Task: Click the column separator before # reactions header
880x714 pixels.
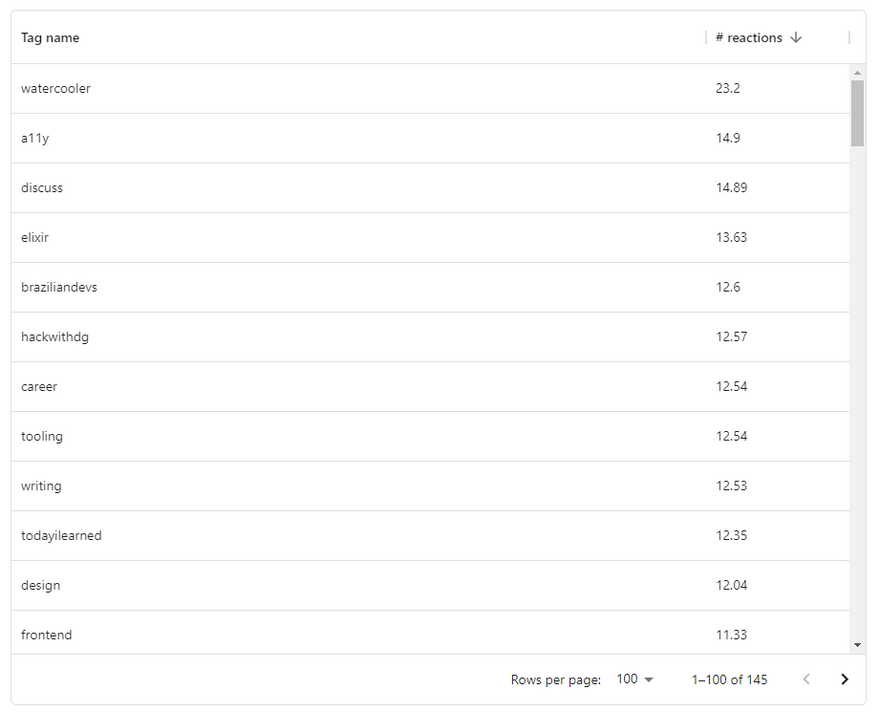Action: (705, 38)
